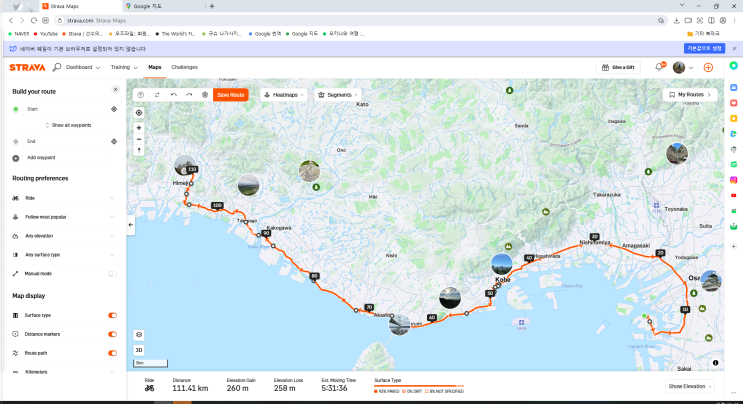Click the Save Route button
The image size is (743, 404).
coord(230,94)
